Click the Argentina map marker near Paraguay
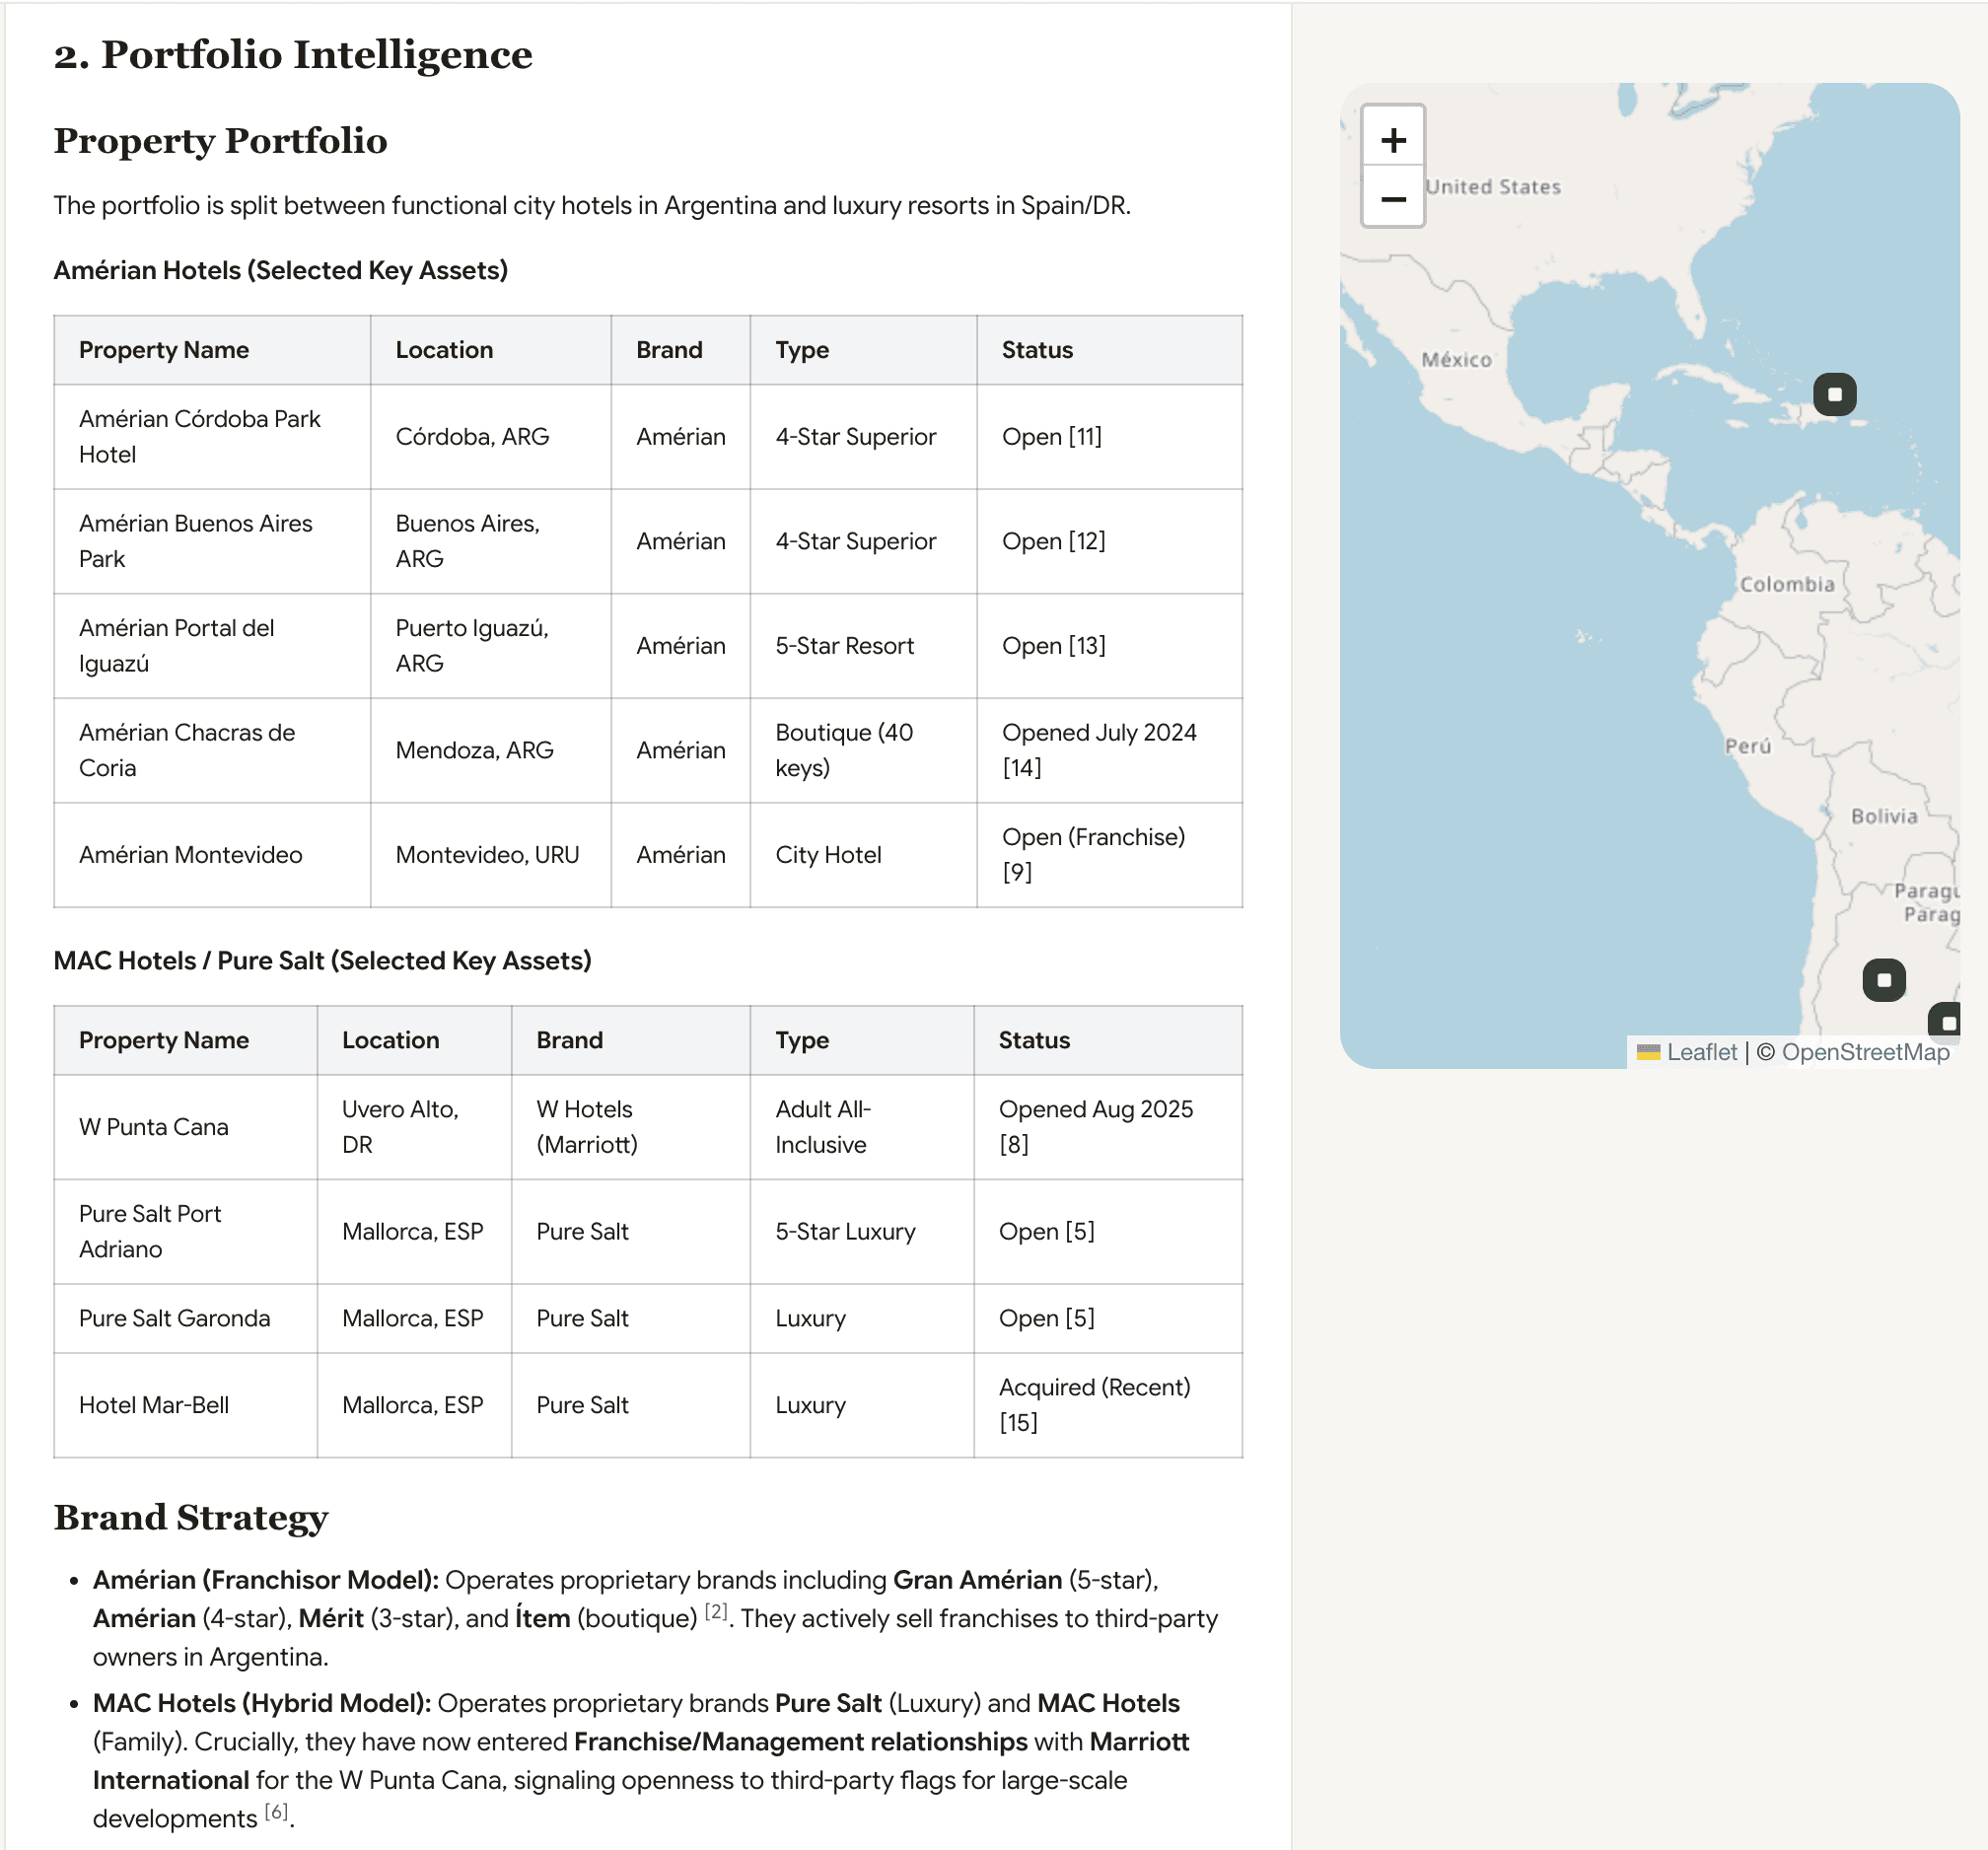Viewport: 1988px width, 1850px height. (x=1883, y=979)
